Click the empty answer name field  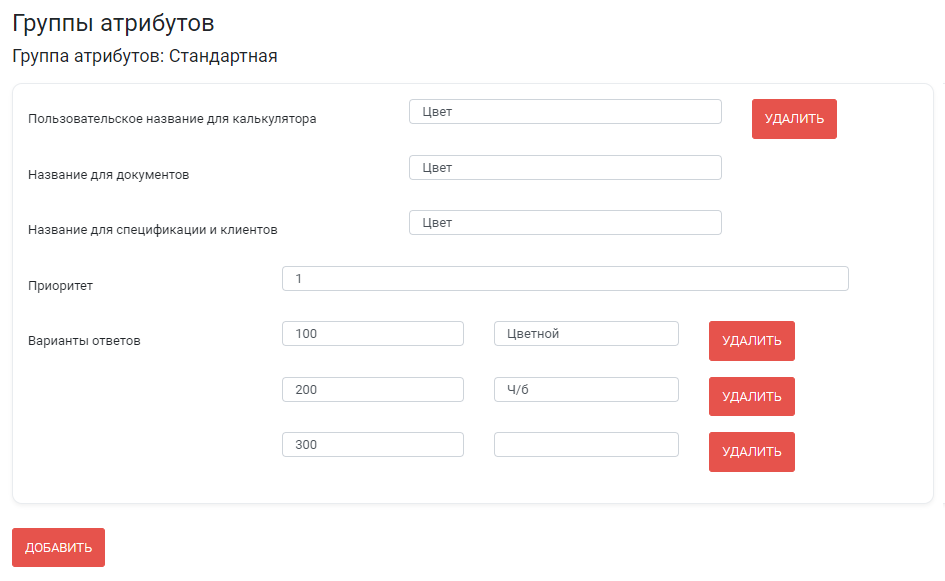[586, 444]
